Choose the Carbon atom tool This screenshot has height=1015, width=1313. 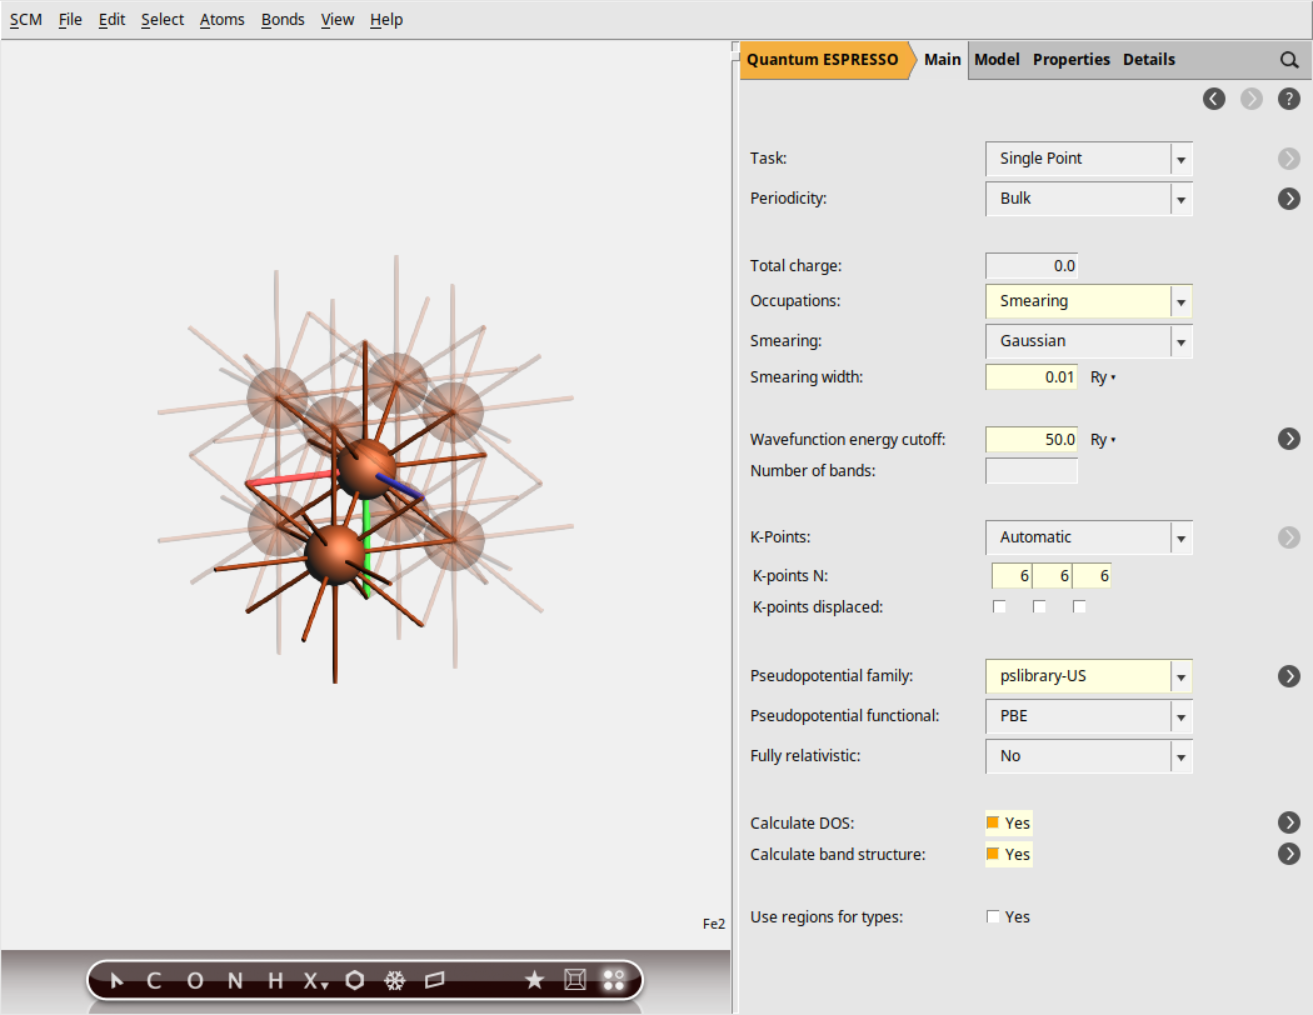click(x=153, y=980)
